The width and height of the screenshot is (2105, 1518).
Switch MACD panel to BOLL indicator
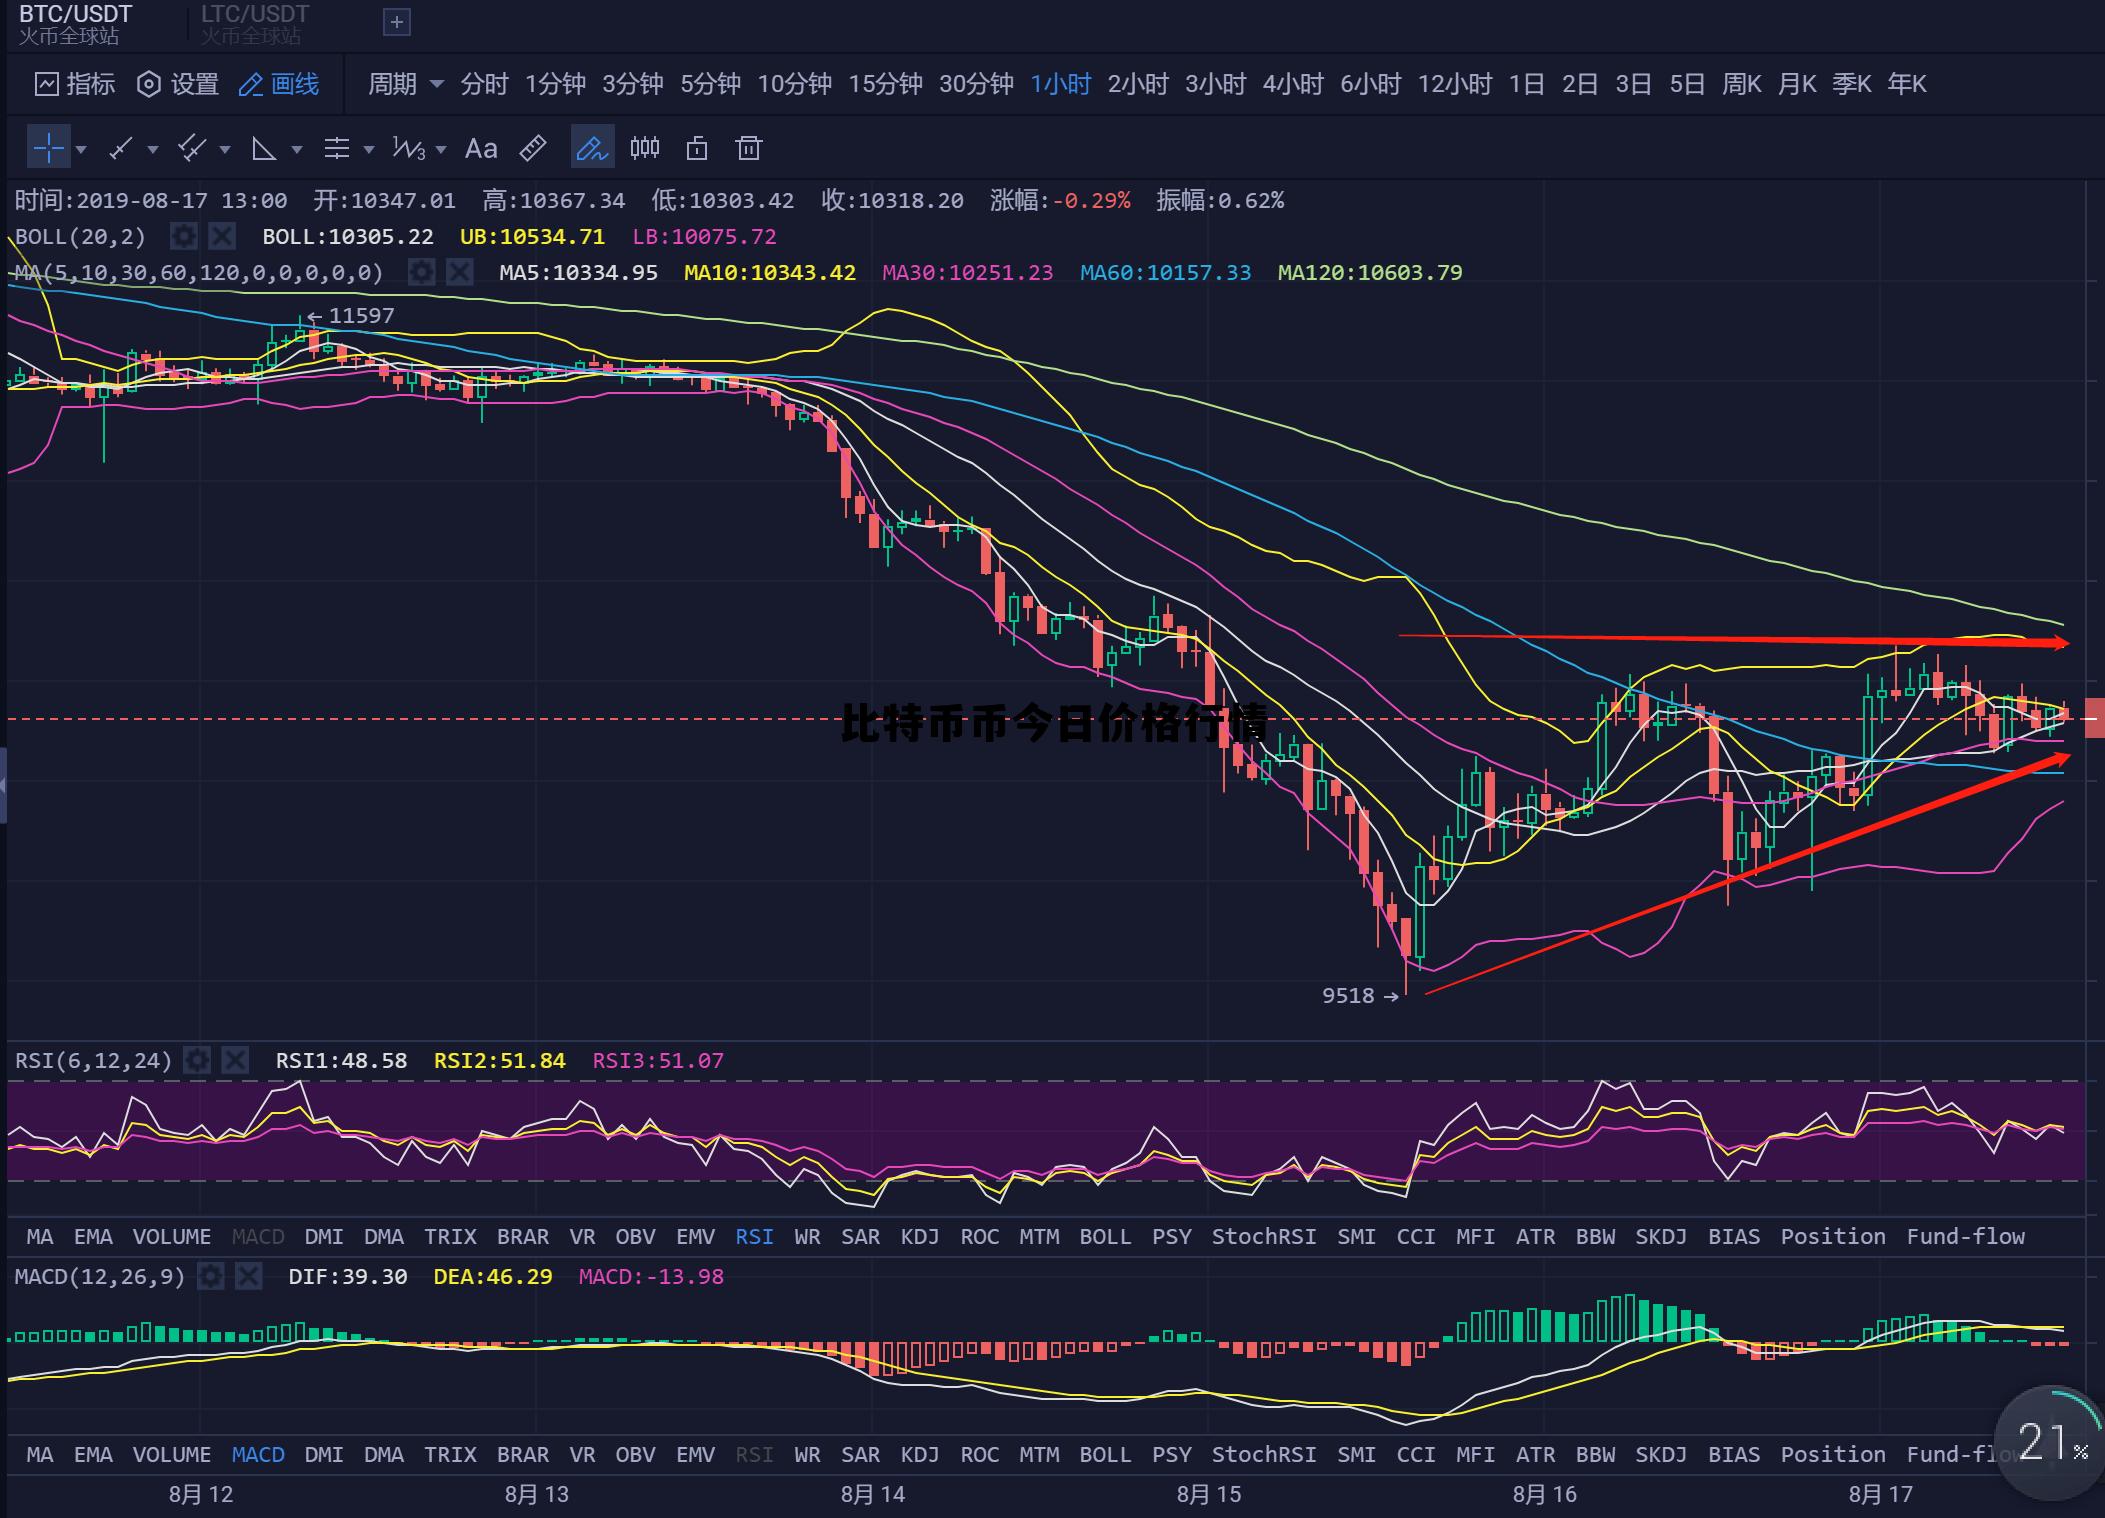1105,1455
